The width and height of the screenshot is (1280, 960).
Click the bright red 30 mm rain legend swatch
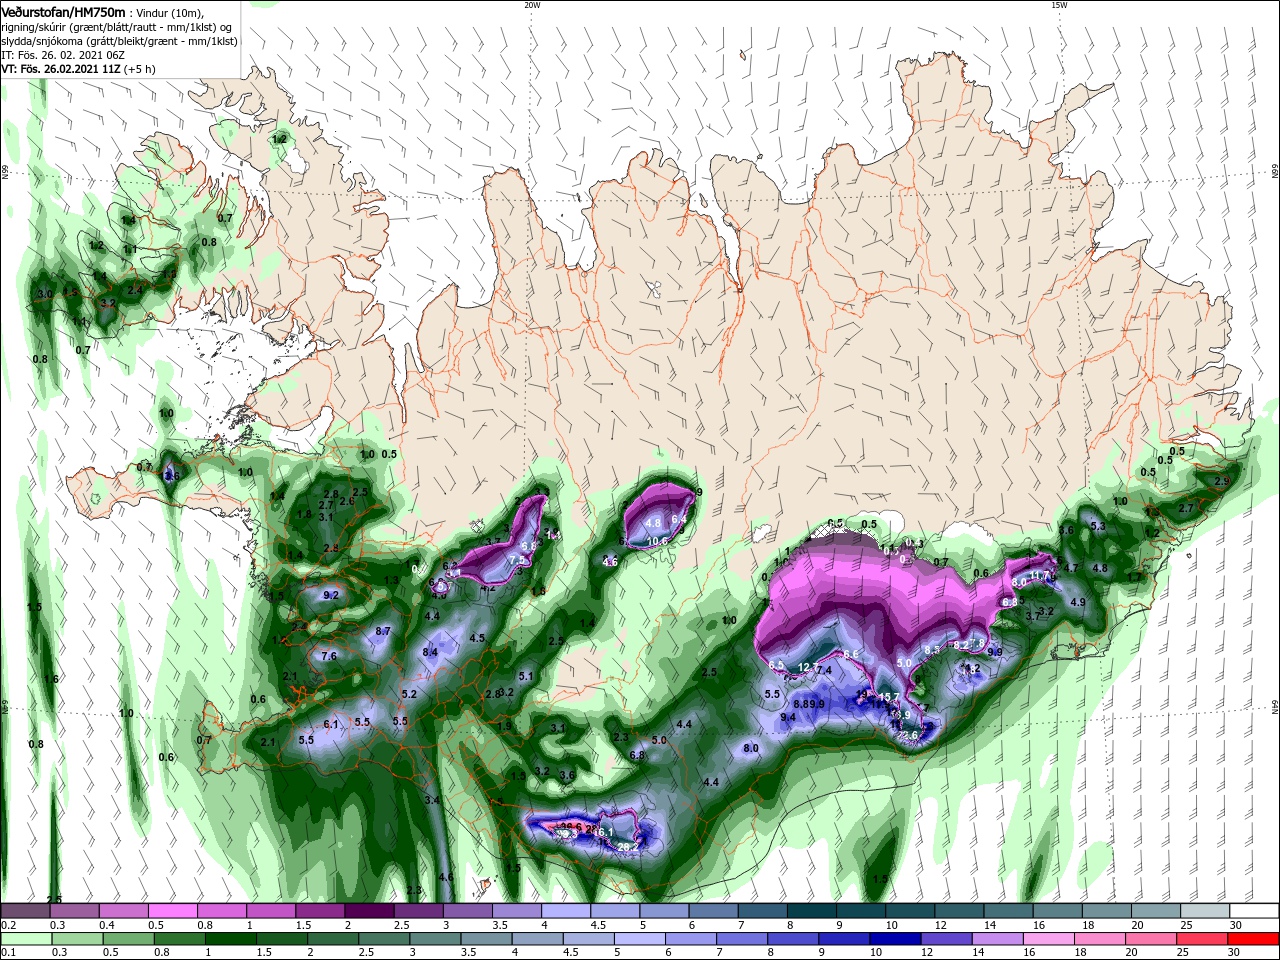point(1255,940)
